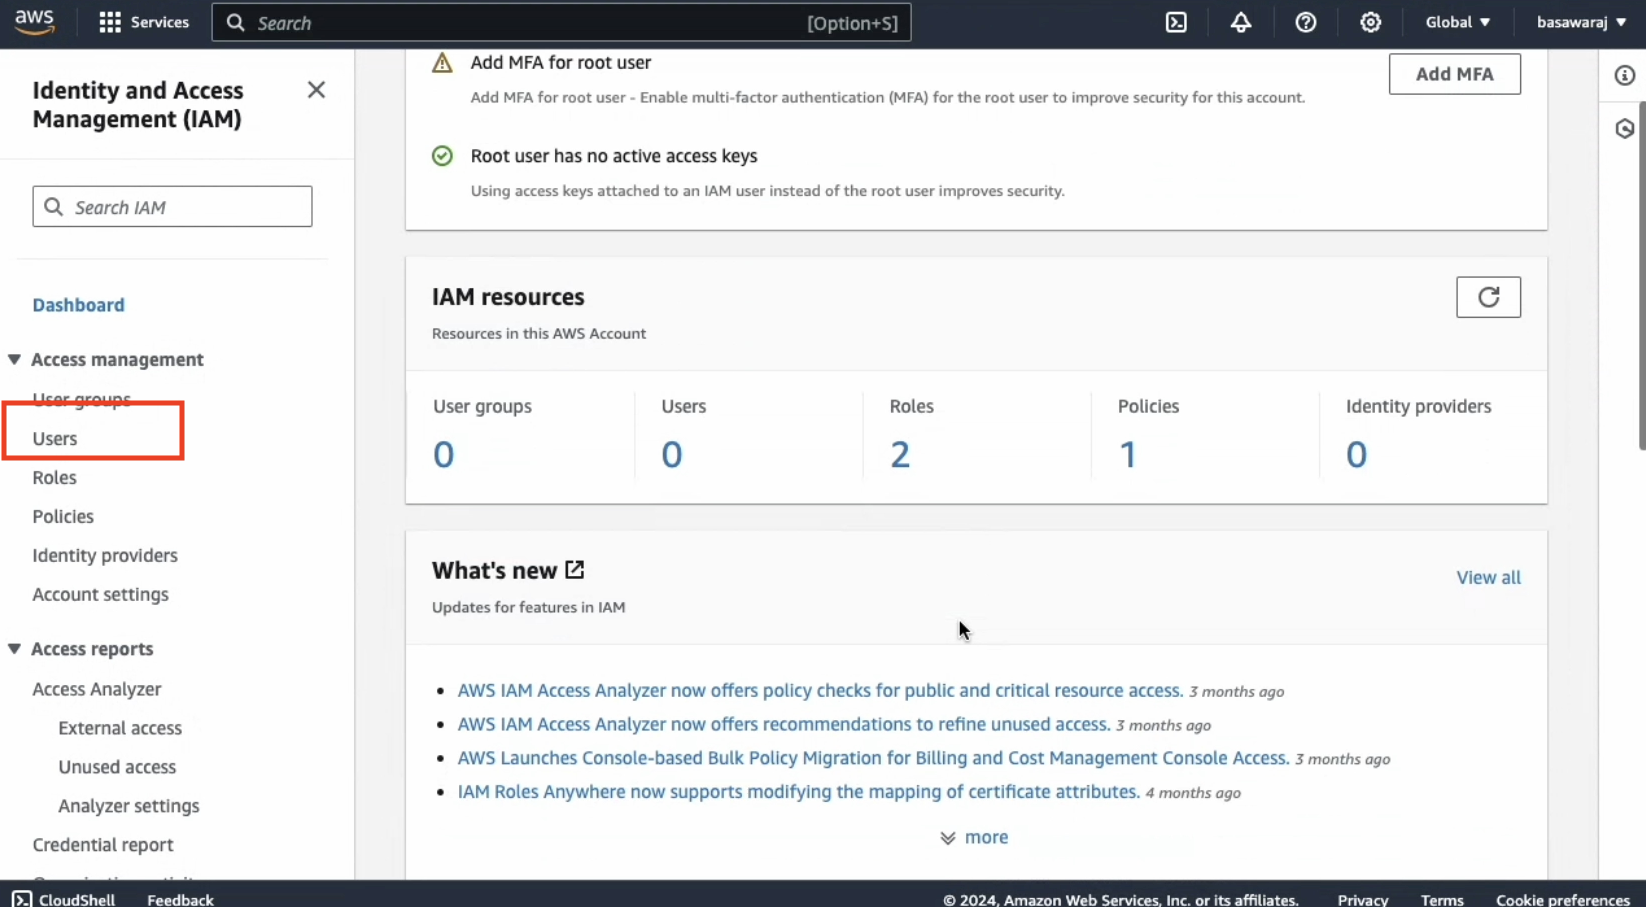Open What's new external link icon
This screenshot has width=1646, height=907.
(x=575, y=569)
